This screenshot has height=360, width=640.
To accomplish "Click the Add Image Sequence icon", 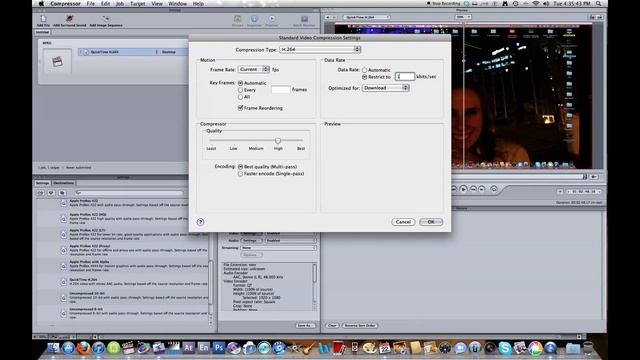I will tap(106, 19).
